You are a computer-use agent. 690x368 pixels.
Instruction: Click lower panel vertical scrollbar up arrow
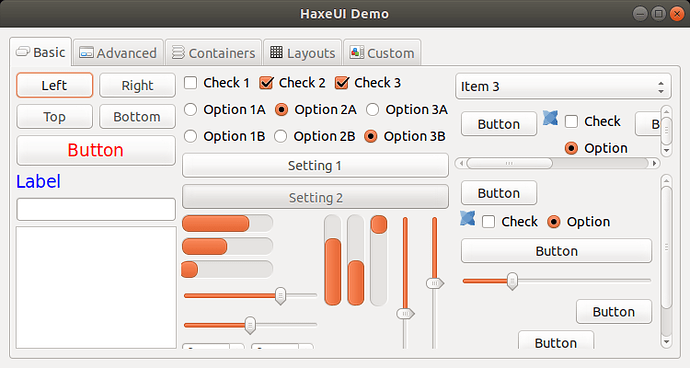[x=666, y=180]
